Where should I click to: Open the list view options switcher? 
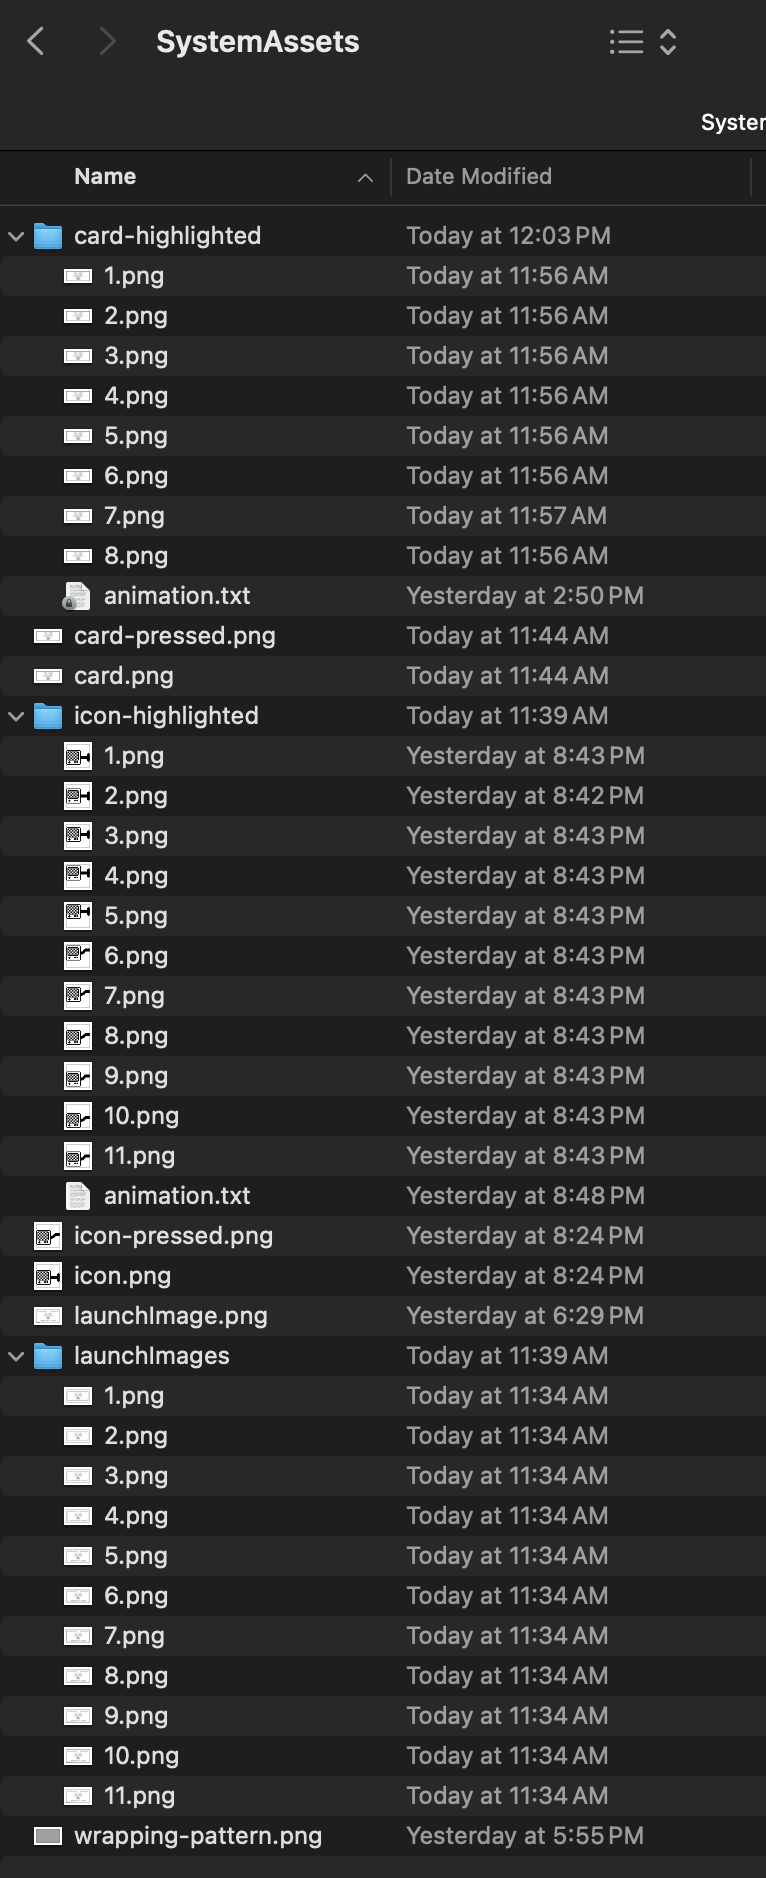[643, 41]
